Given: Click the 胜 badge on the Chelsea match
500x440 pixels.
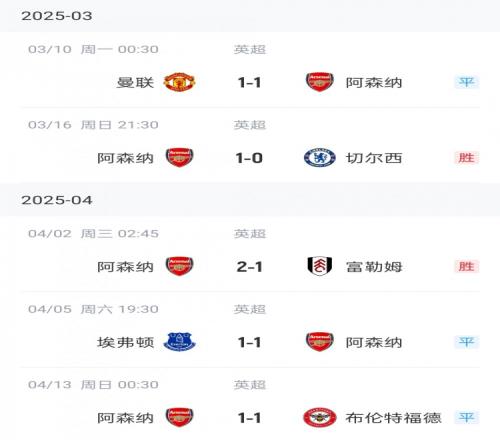Looking at the screenshot, I should coord(466,157).
